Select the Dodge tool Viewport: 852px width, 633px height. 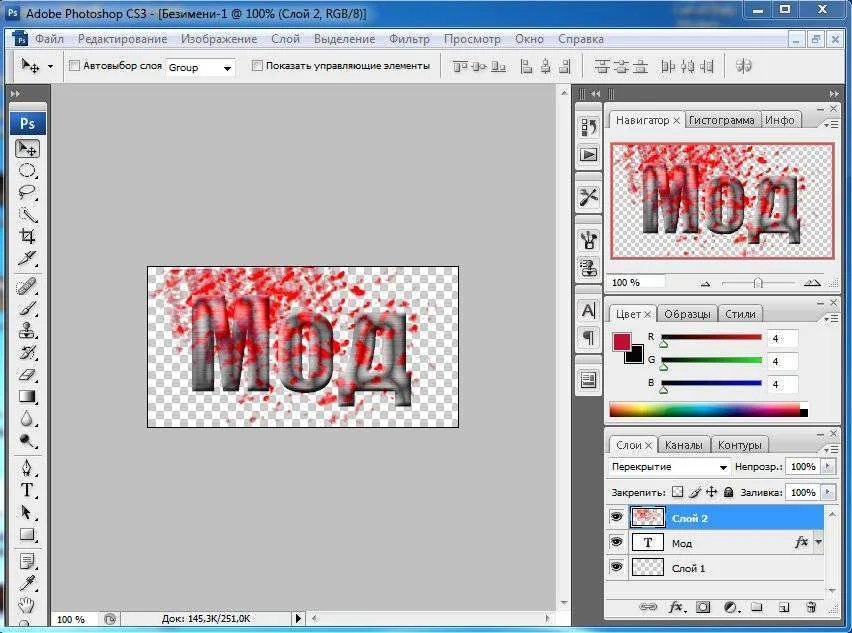point(27,440)
